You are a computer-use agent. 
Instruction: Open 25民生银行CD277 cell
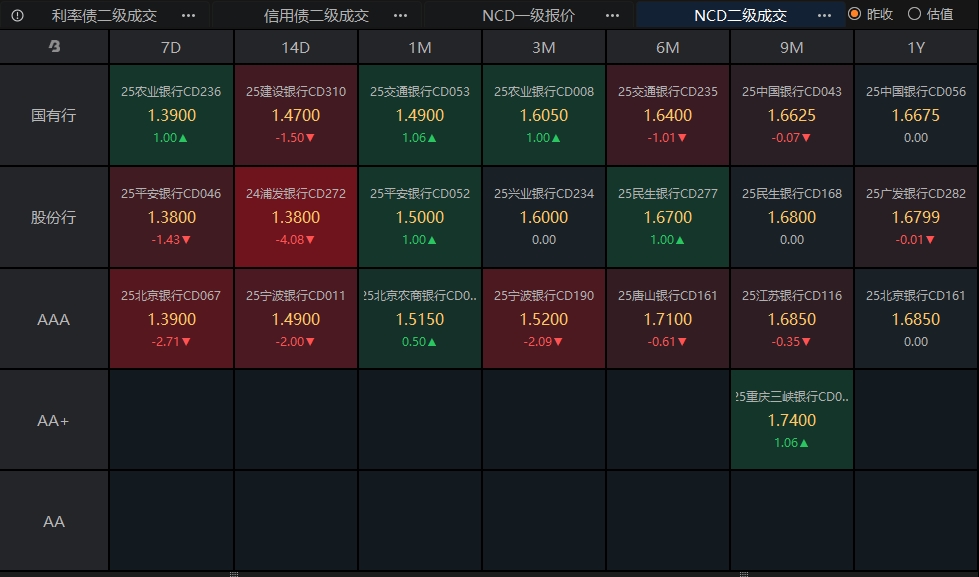(667, 217)
